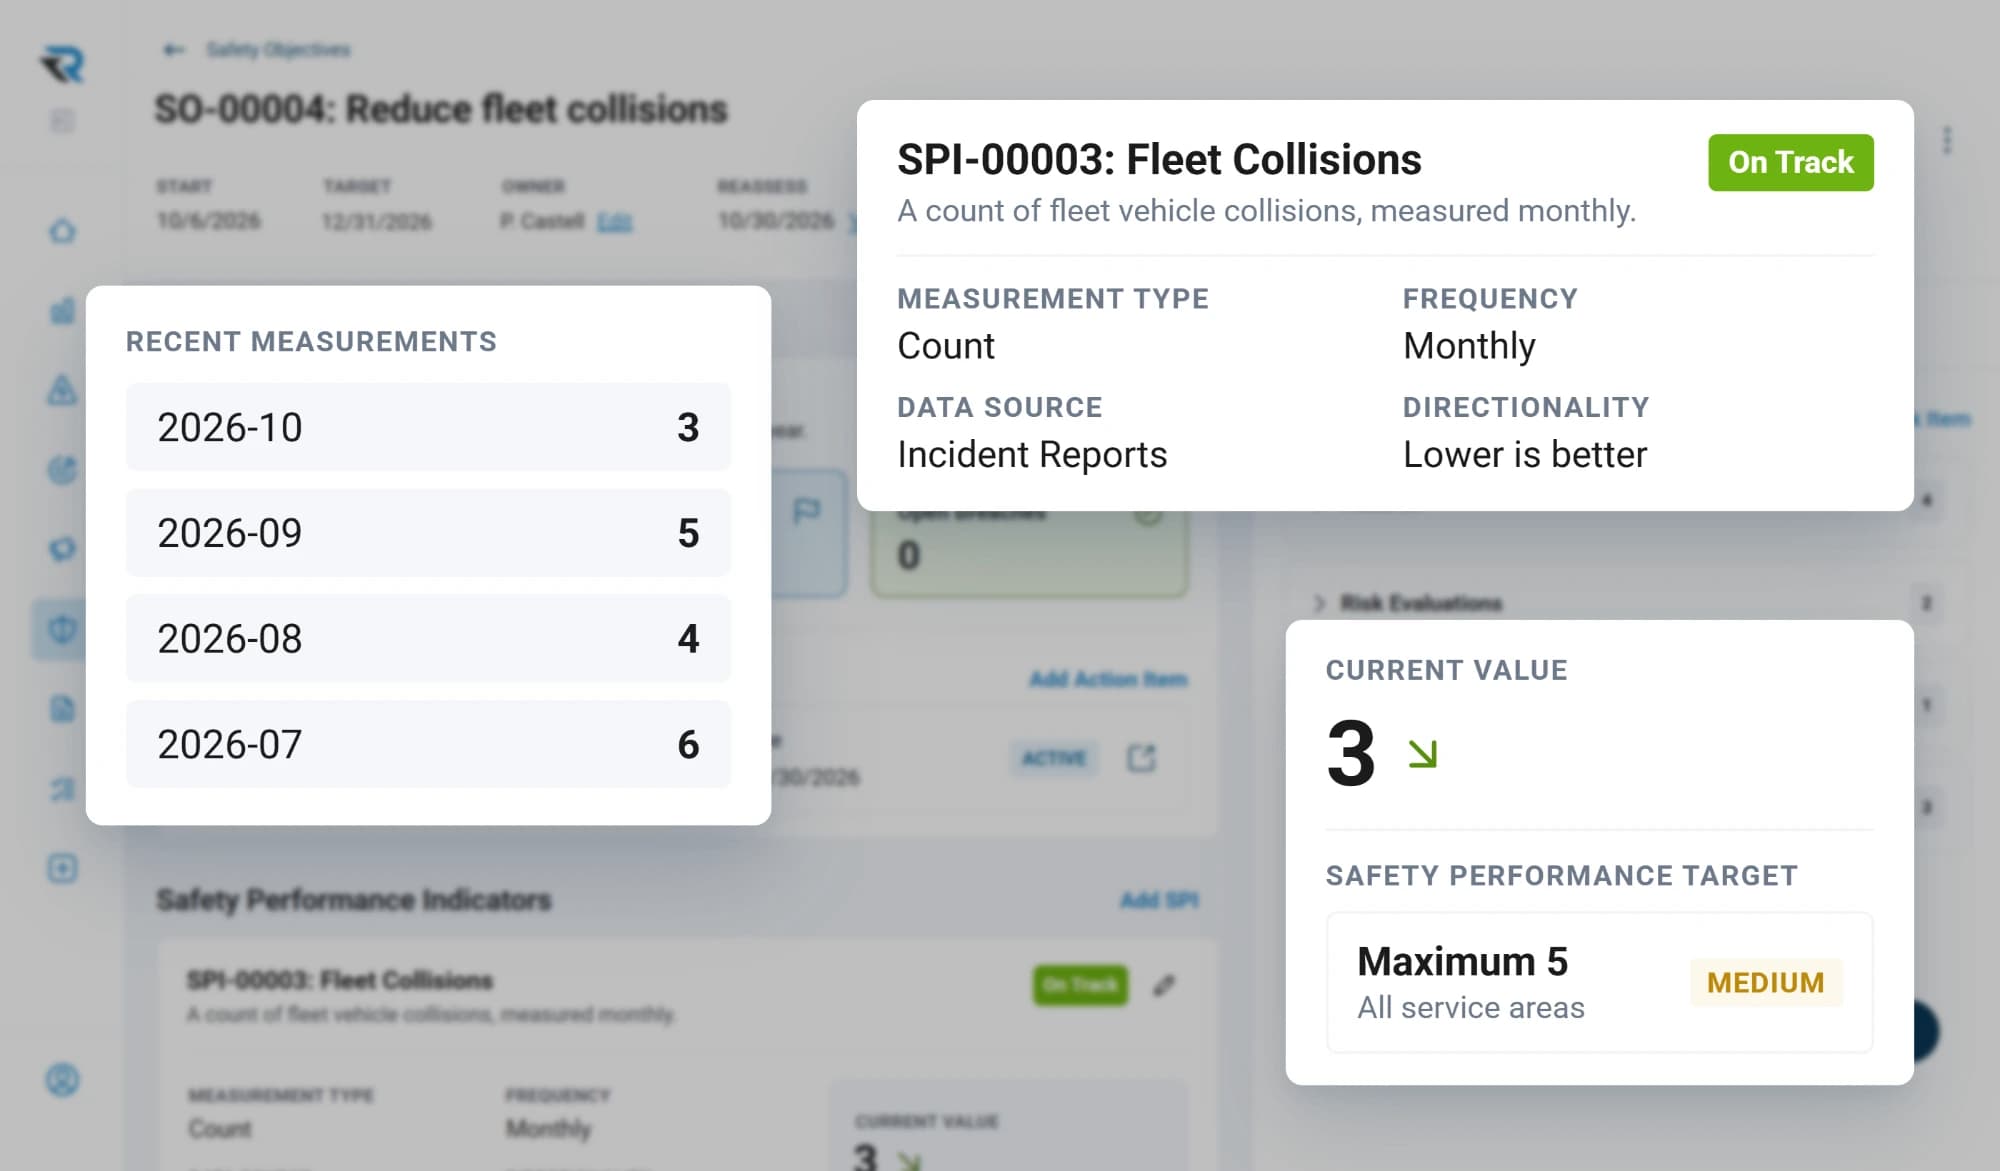Click the Incident Reports data source value

coord(1032,455)
